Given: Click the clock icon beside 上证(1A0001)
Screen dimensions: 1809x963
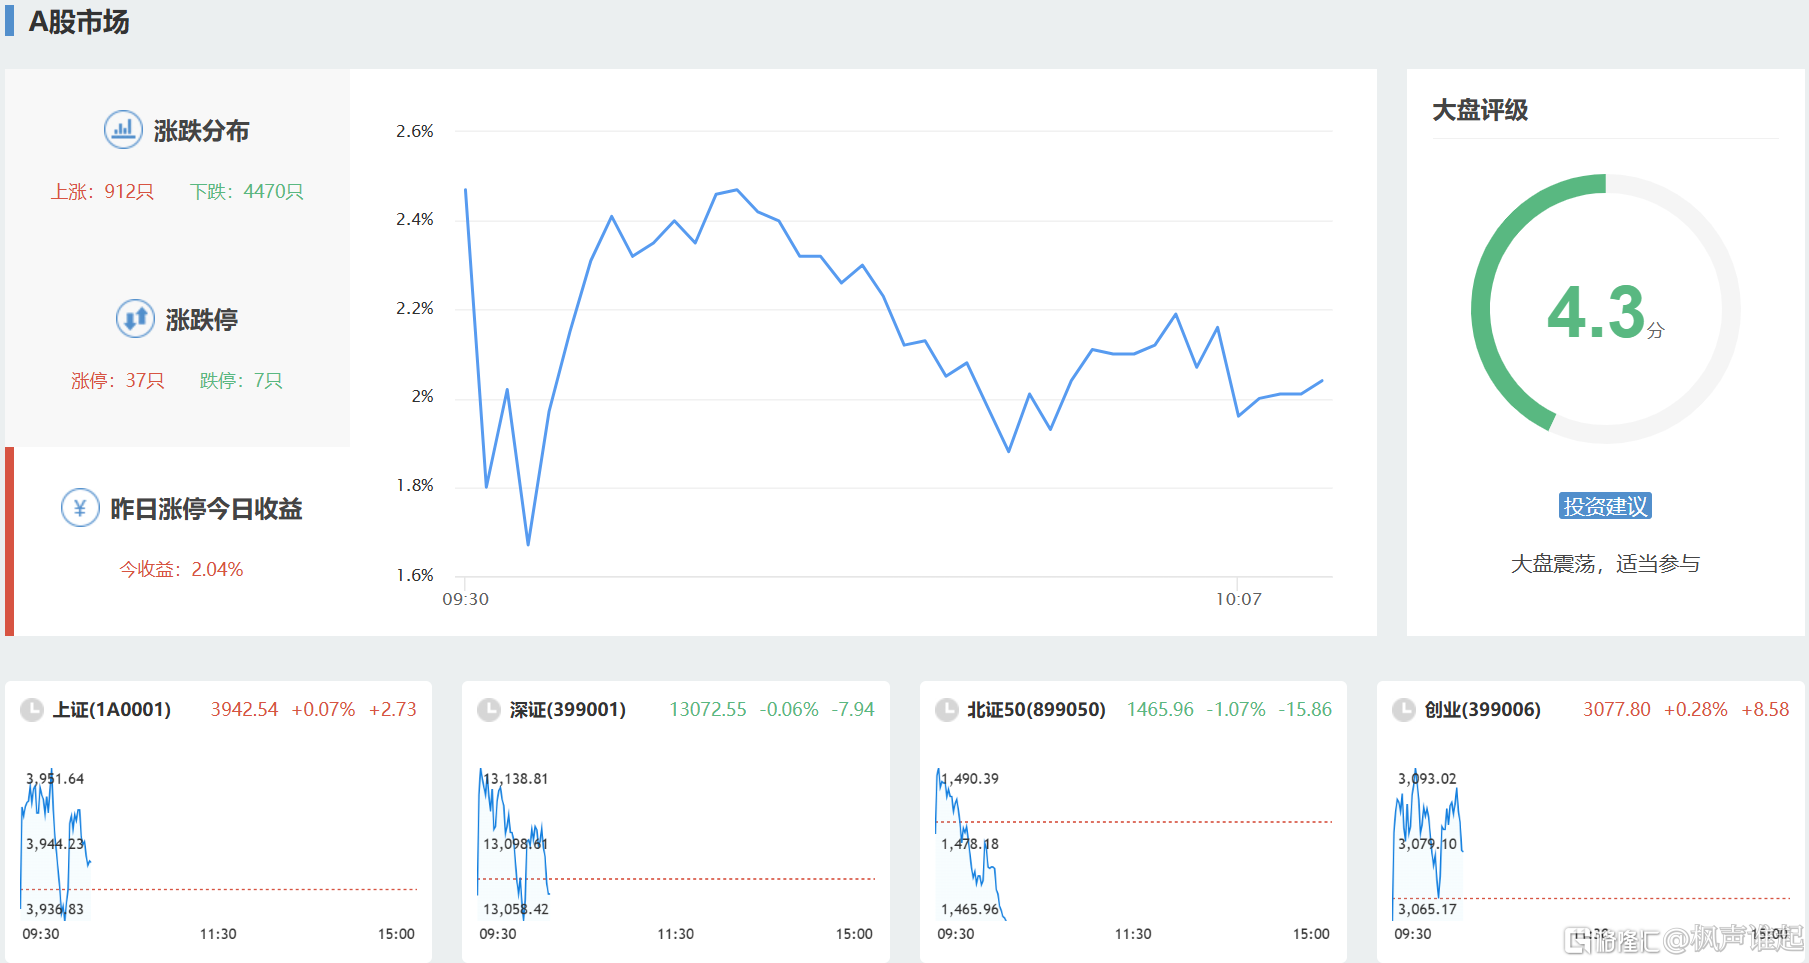Looking at the screenshot, I should [x=32, y=710].
